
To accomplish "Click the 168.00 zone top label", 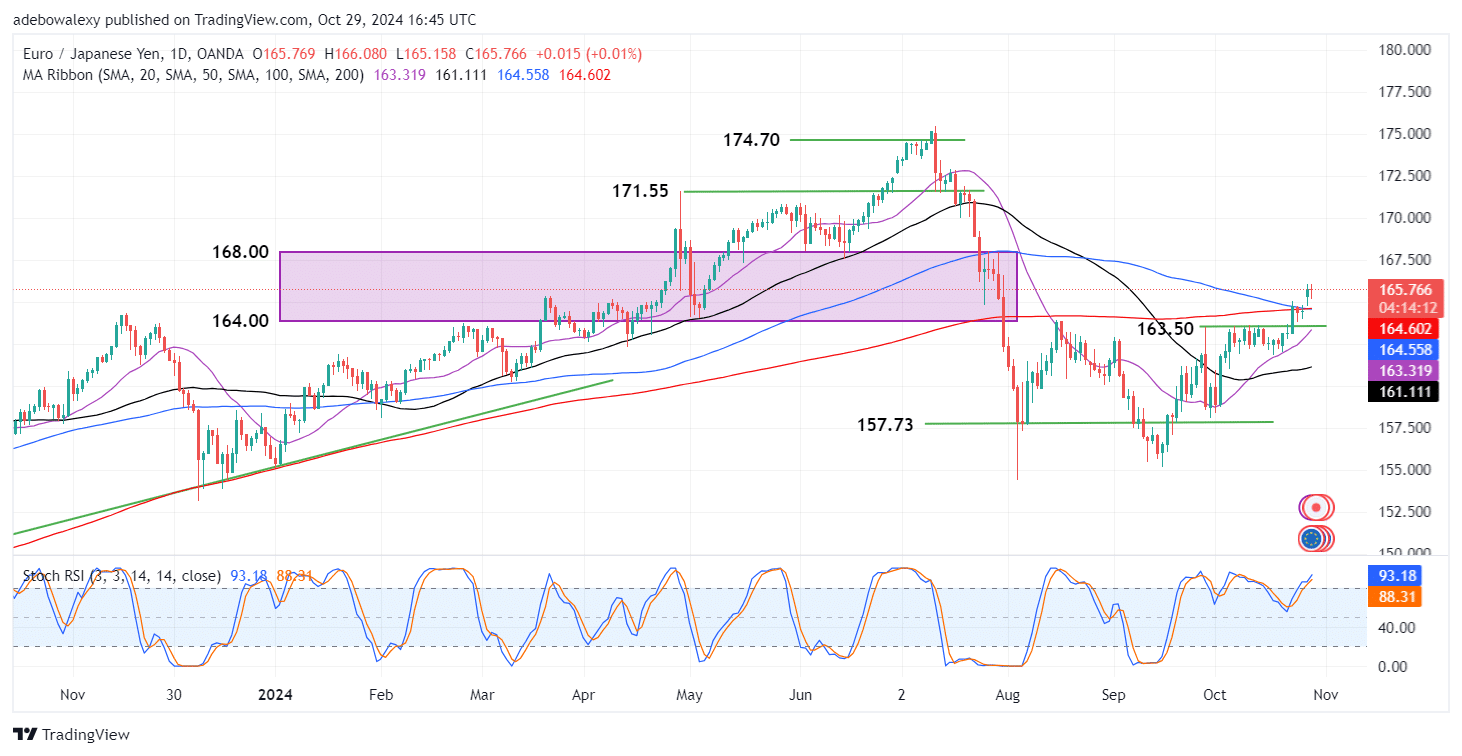I will (x=240, y=252).
